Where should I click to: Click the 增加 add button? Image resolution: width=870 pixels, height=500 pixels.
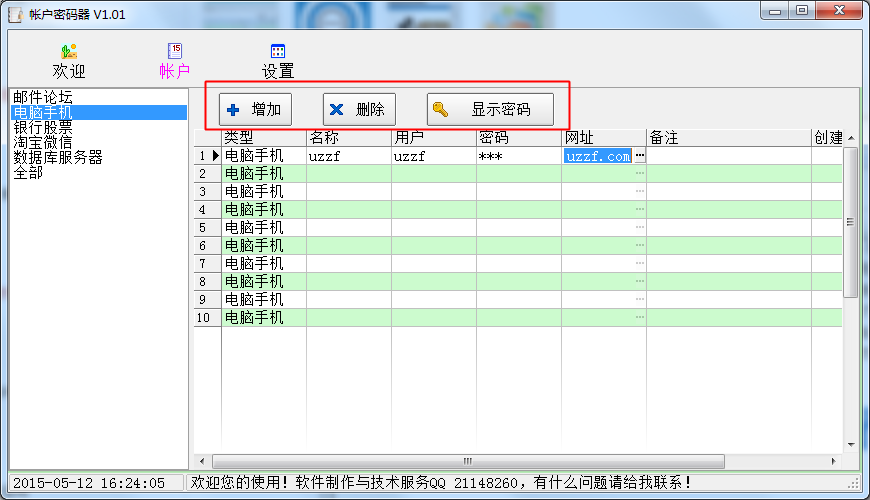coord(255,109)
